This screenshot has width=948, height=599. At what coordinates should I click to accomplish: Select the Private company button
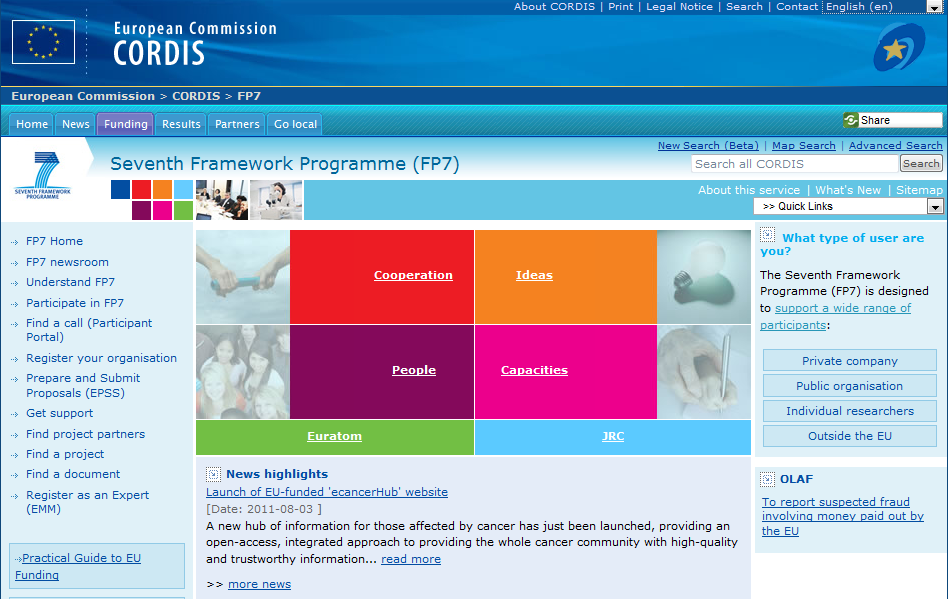click(849, 360)
